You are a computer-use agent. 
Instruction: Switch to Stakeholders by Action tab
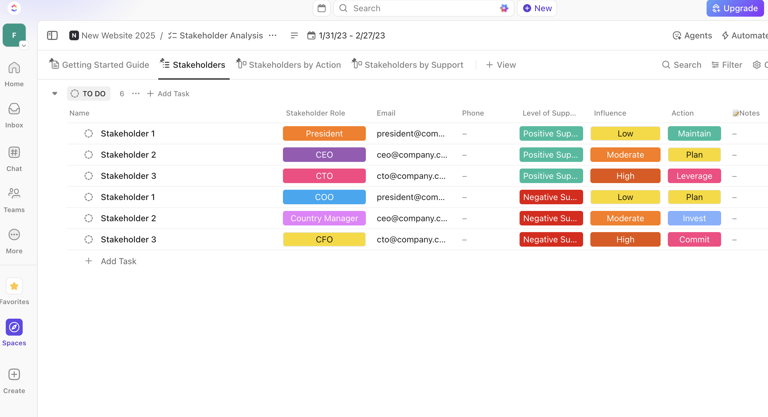[x=289, y=65]
